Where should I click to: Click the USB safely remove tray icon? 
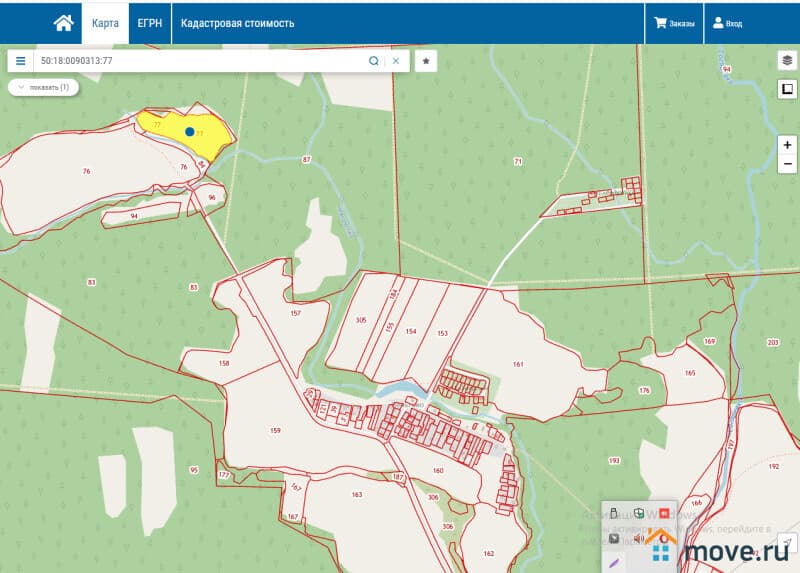(614, 514)
